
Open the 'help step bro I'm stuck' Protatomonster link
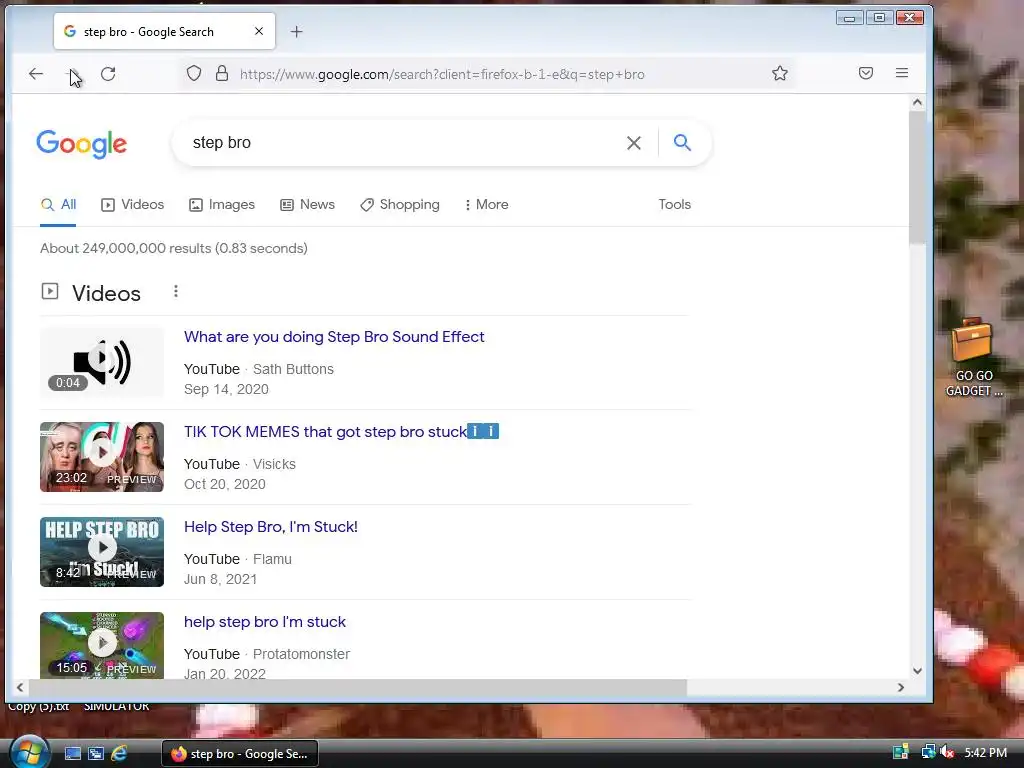click(x=264, y=622)
